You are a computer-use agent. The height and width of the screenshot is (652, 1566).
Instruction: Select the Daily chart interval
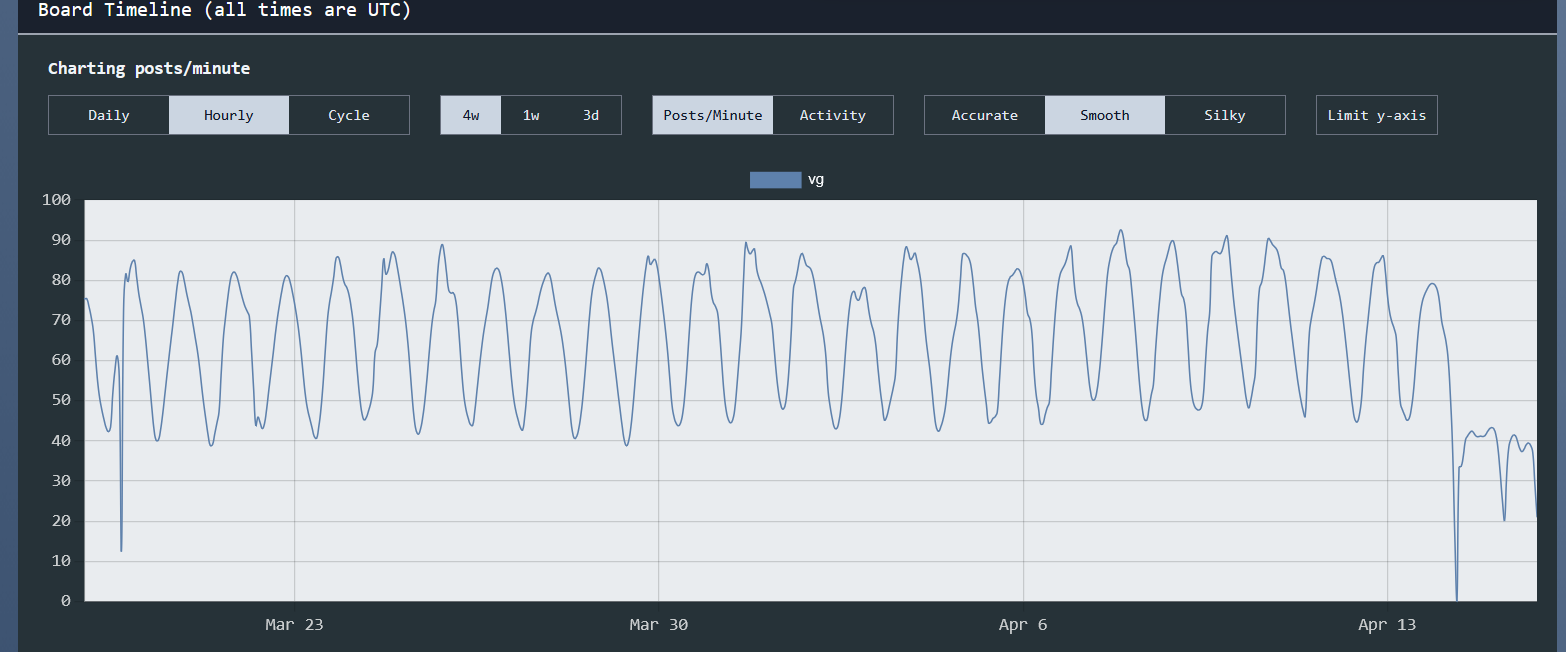(x=109, y=115)
